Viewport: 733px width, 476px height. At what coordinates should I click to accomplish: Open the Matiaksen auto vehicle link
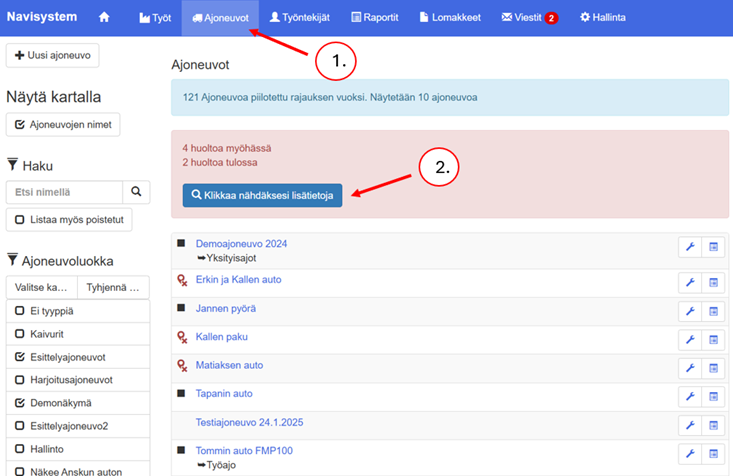click(x=229, y=365)
